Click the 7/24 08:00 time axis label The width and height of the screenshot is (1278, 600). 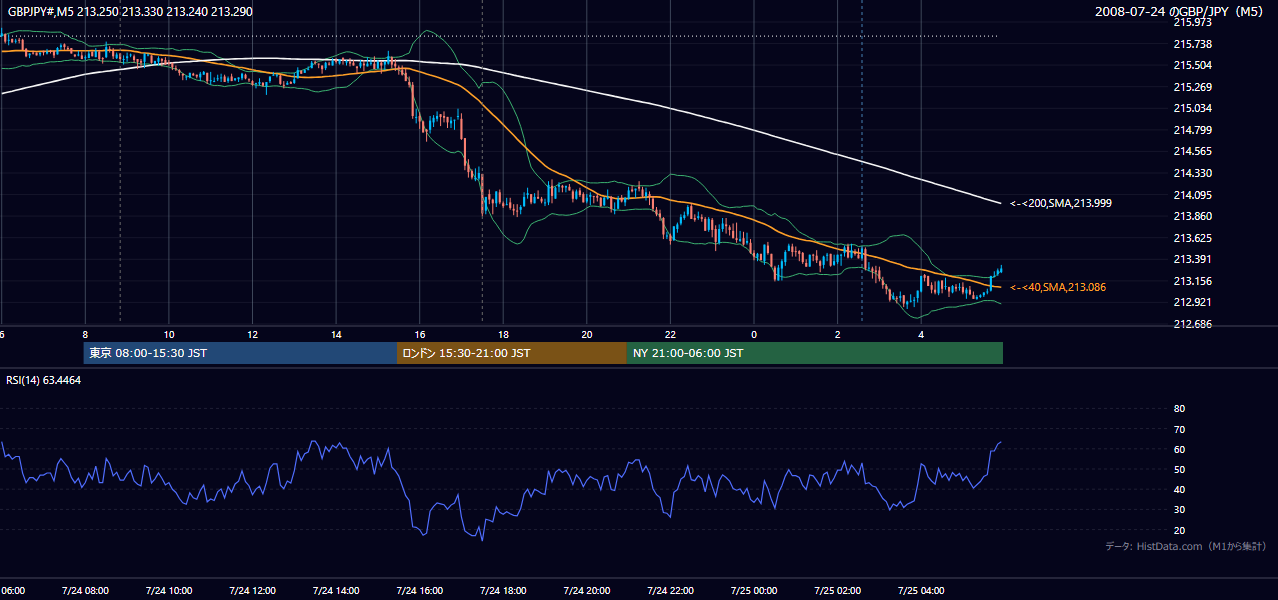point(84,590)
